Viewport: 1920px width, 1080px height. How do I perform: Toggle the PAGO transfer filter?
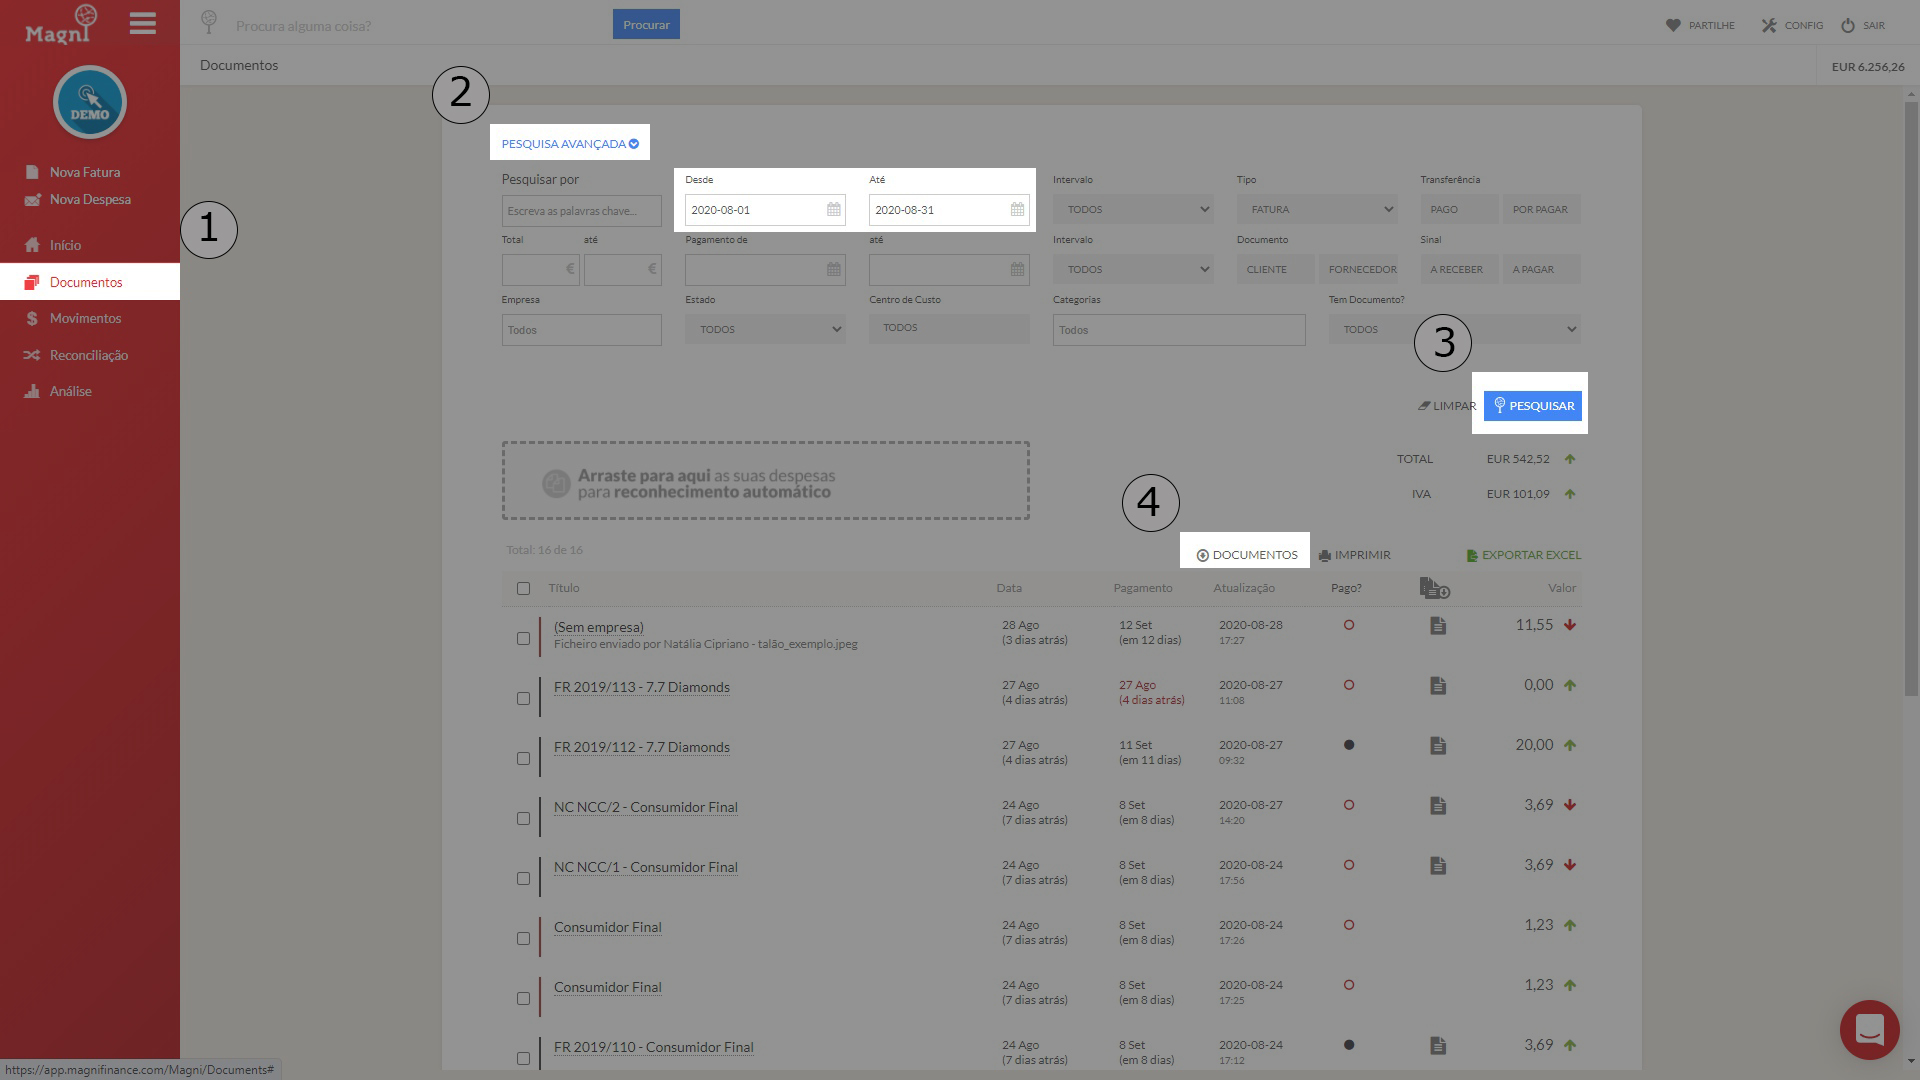point(1459,210)
